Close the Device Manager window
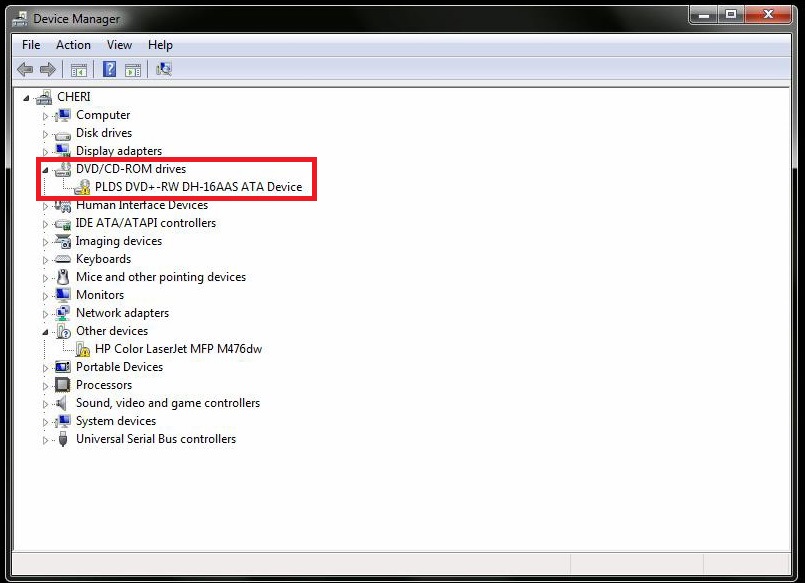Screen dimensions: 805x583 (x=768, y=15)
